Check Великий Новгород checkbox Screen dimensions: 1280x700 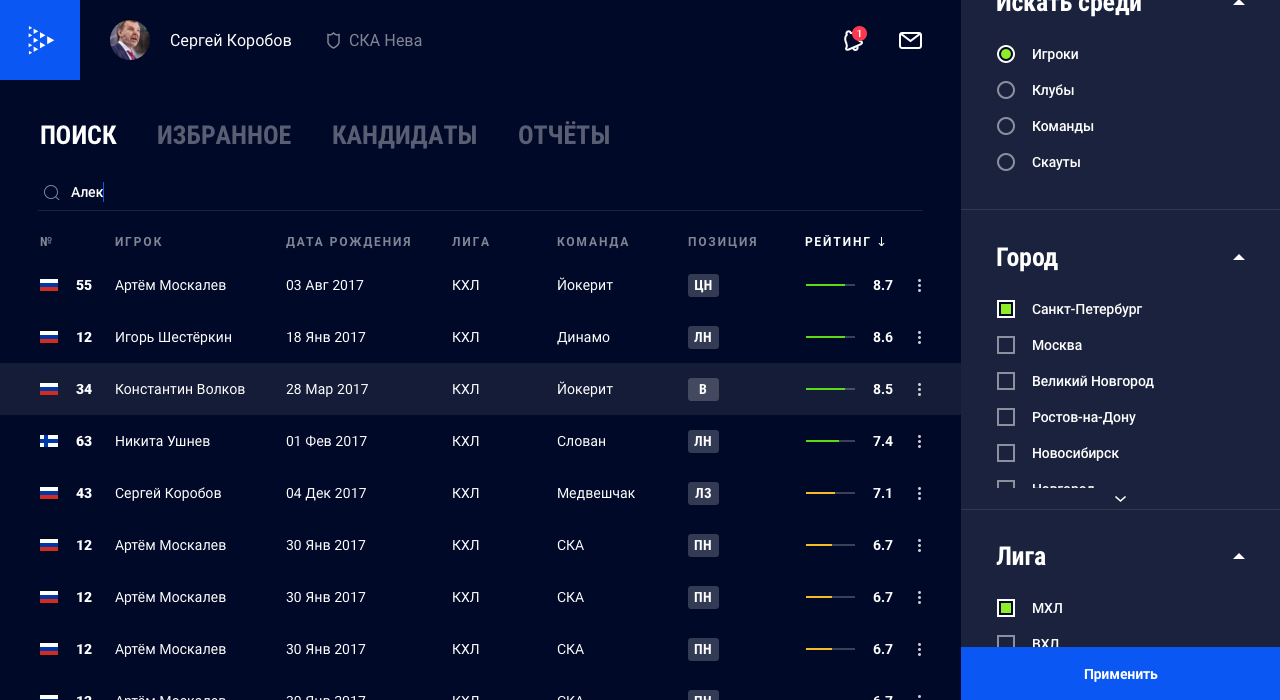point(1006,381)
